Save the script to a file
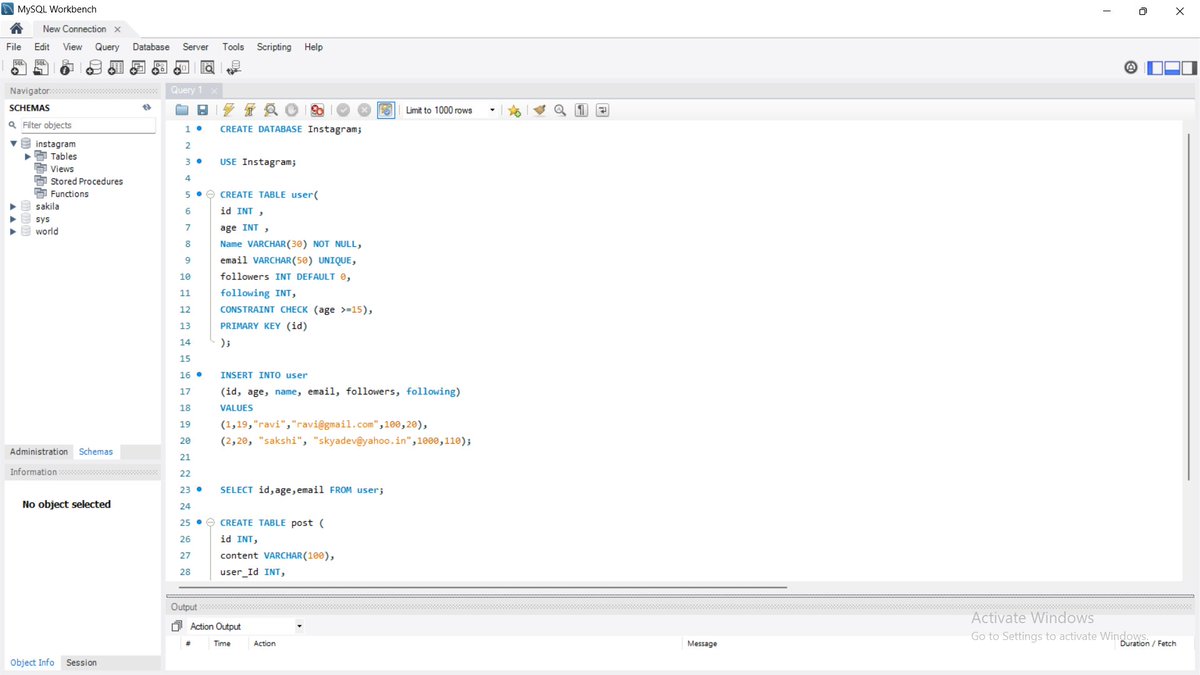The image size is (1200, 675). 202,110
